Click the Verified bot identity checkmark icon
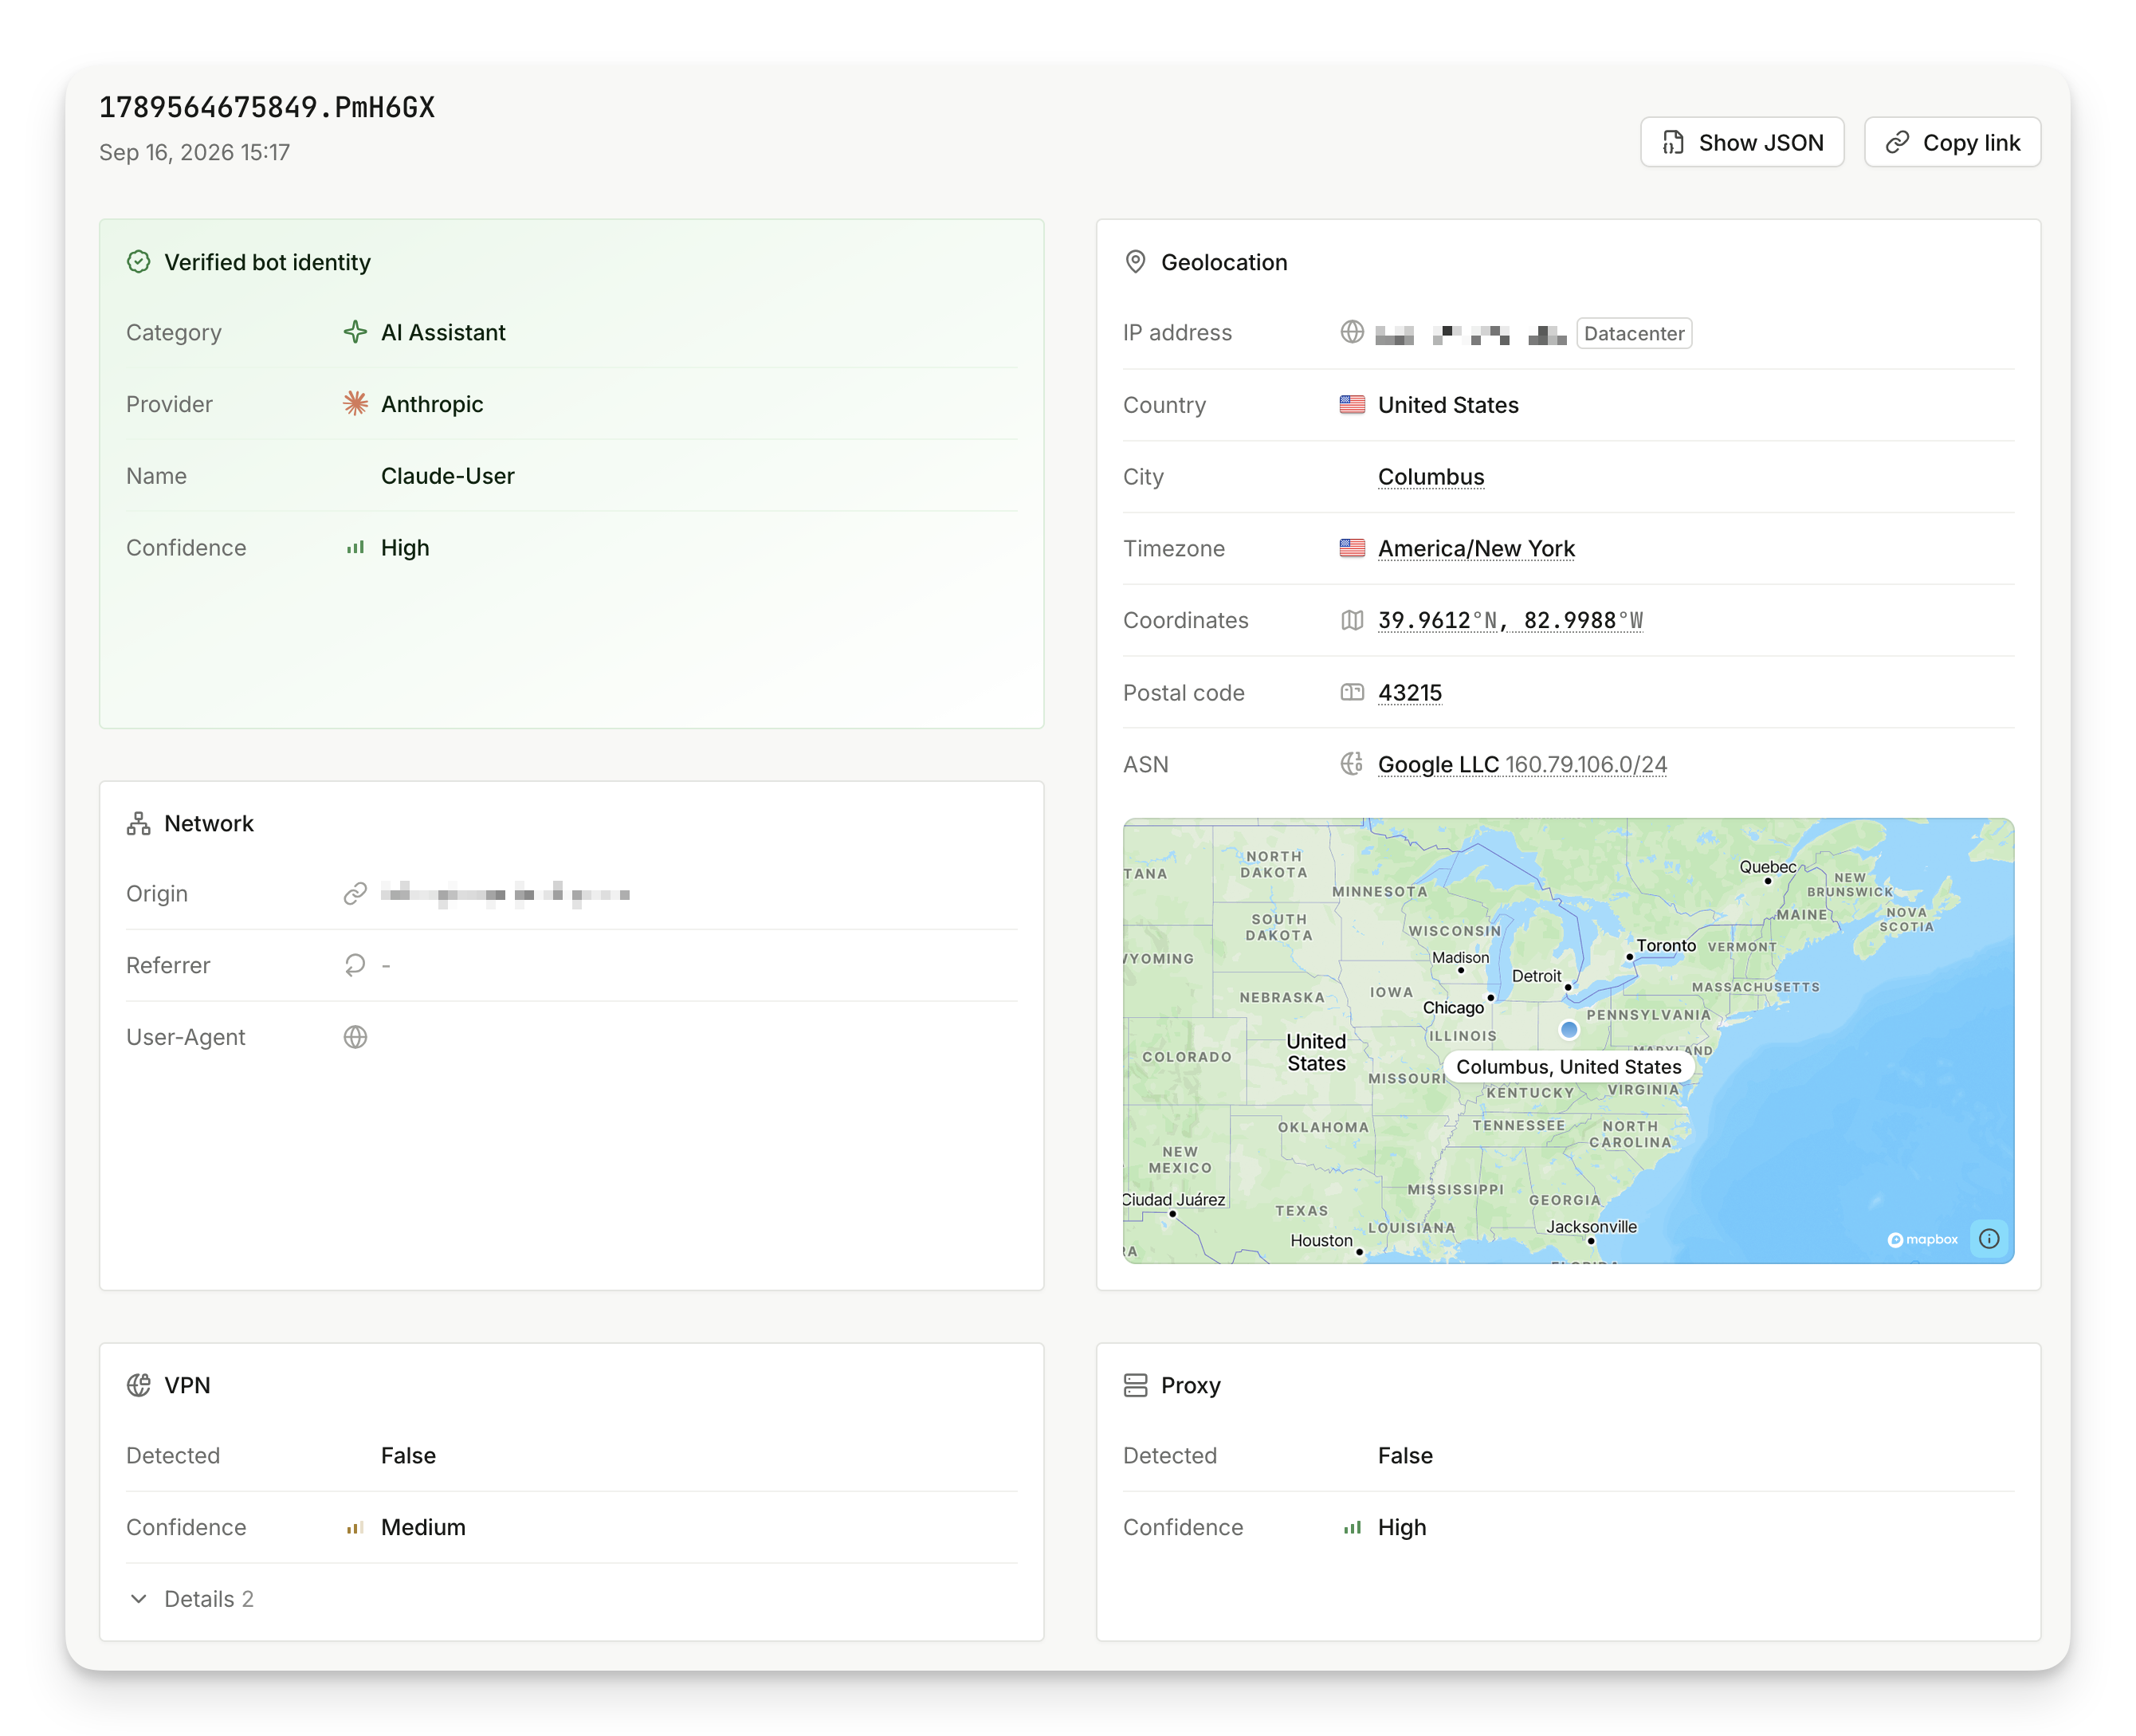This screenshot has height=1736, width=2136. point(139,262)
